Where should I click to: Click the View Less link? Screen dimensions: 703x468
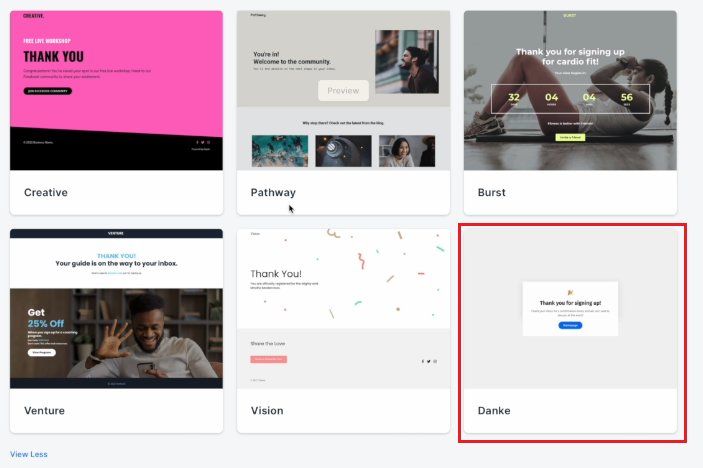point(29,454)
